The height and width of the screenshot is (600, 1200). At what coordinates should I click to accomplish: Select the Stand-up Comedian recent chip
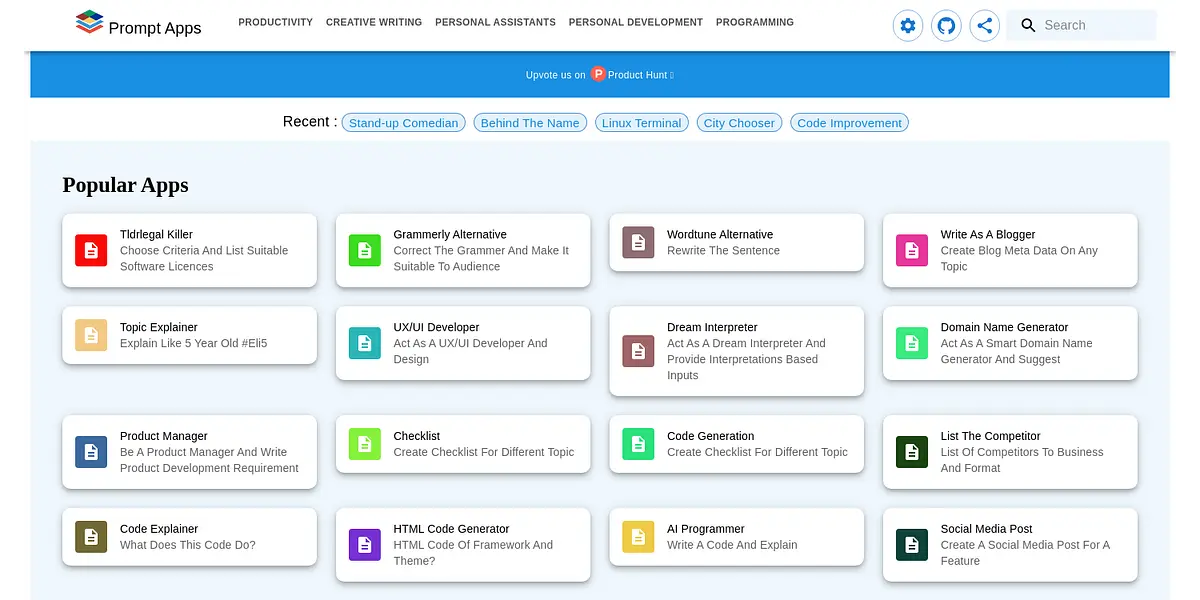(x=403, y=123)
